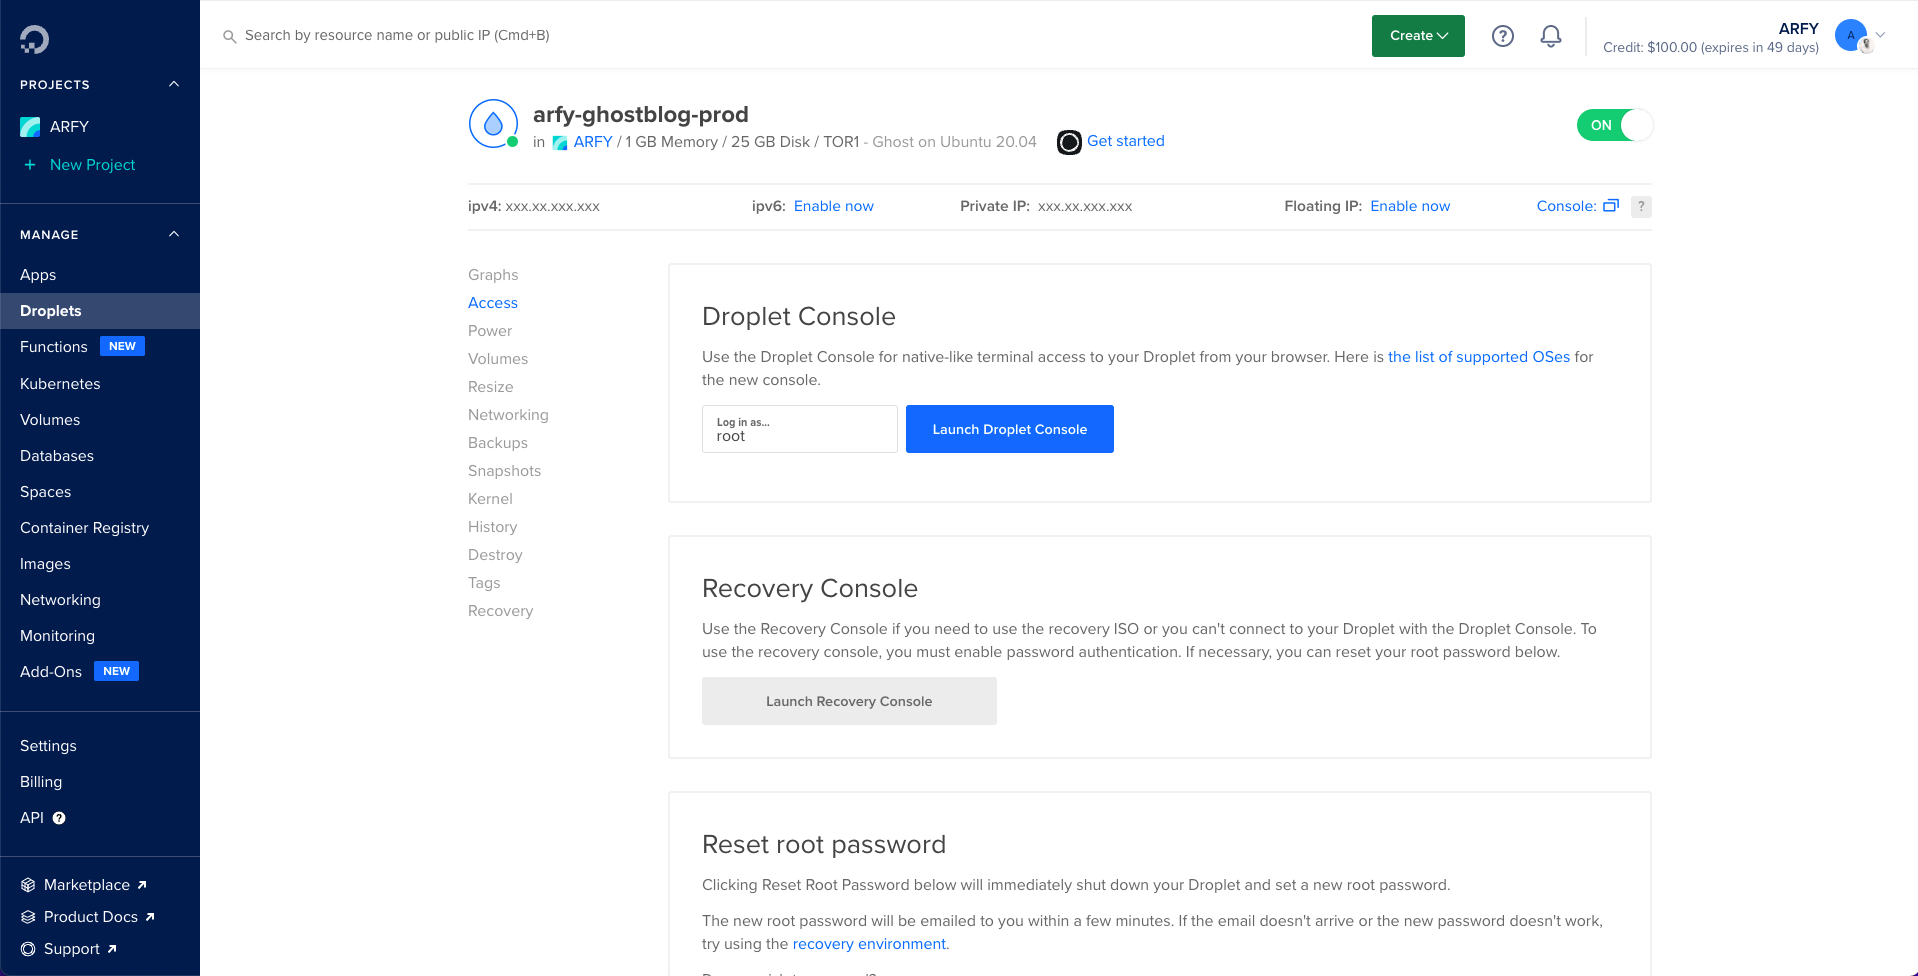
Task: Select the Access droplet tab
Action: (x=493, y=303)
